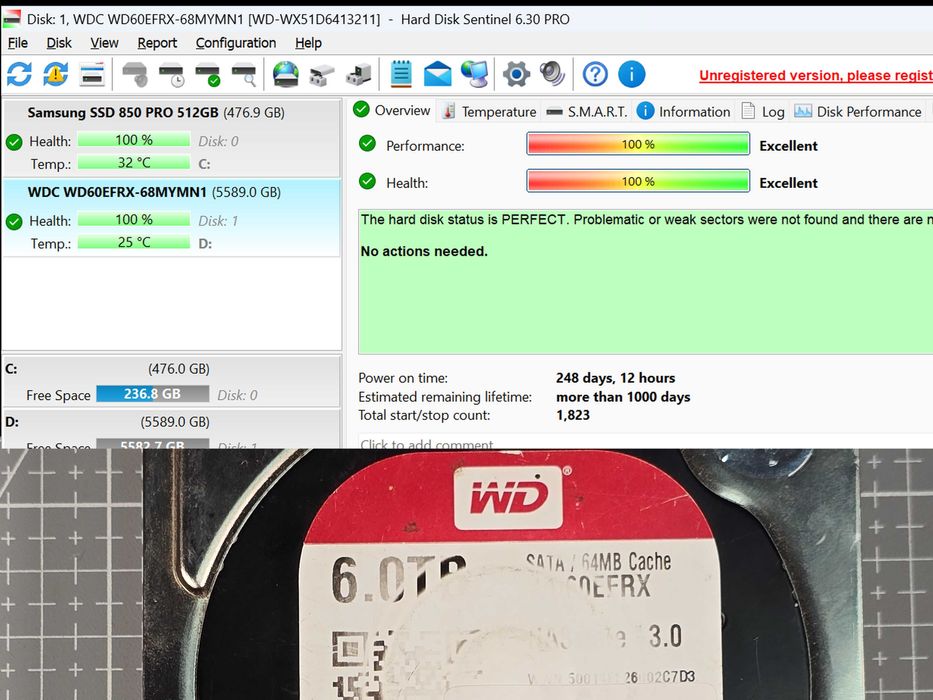933x700 pixels.
Task: Open the File menu
Action: (x=17, y=43)
